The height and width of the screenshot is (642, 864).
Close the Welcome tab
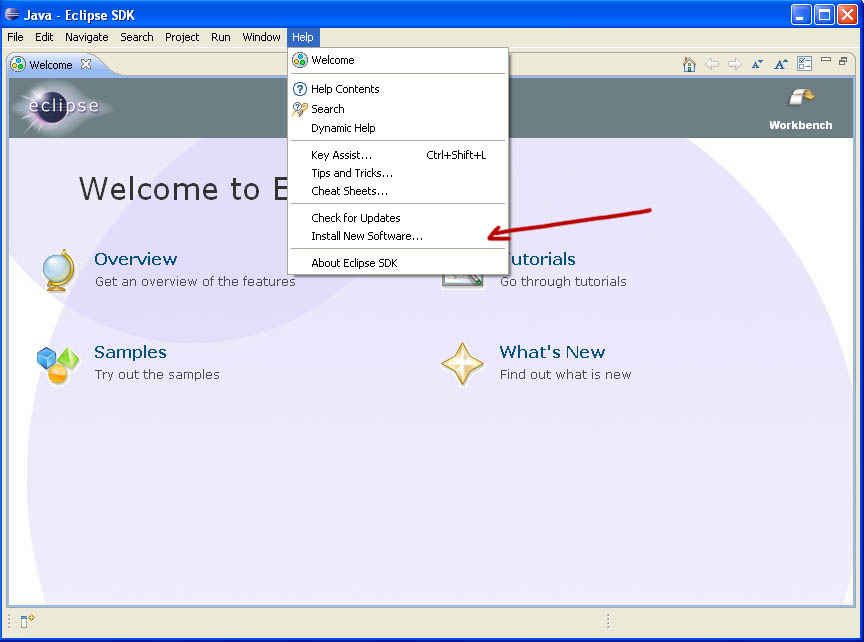click(x=86, y=64)
